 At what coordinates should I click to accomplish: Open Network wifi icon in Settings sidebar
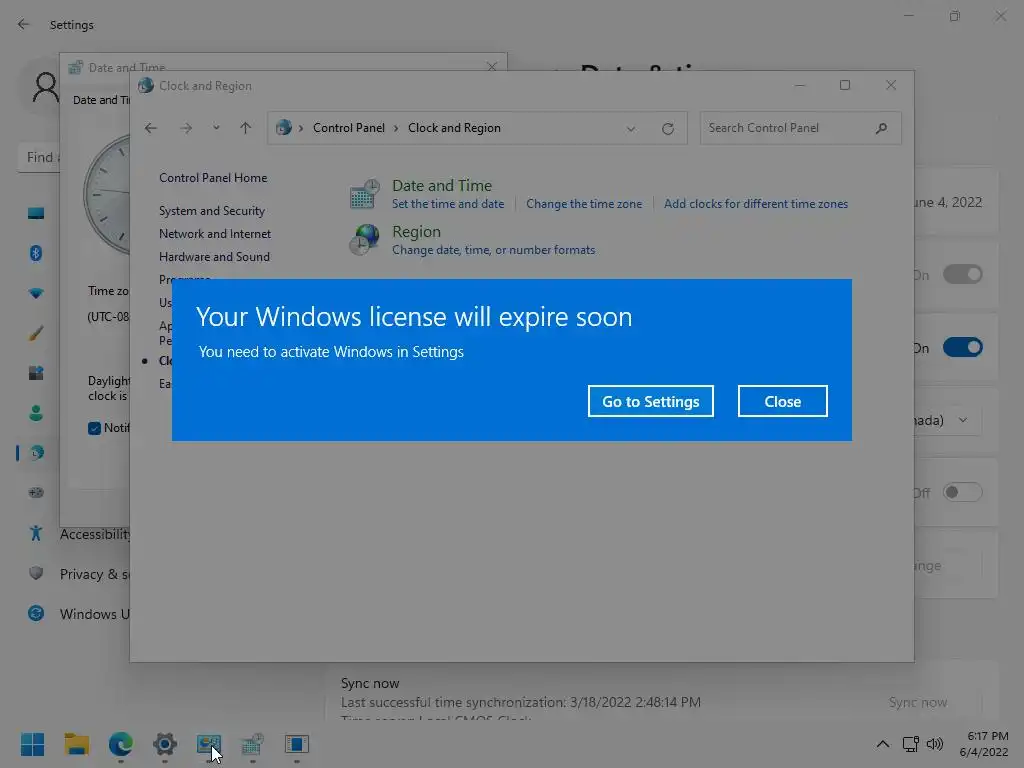pyautogui.click(x=36, y=293)
